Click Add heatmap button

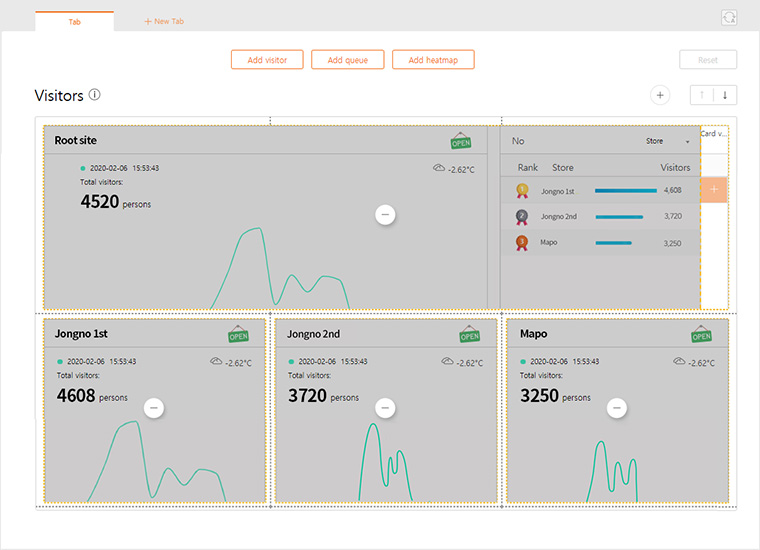433,60
